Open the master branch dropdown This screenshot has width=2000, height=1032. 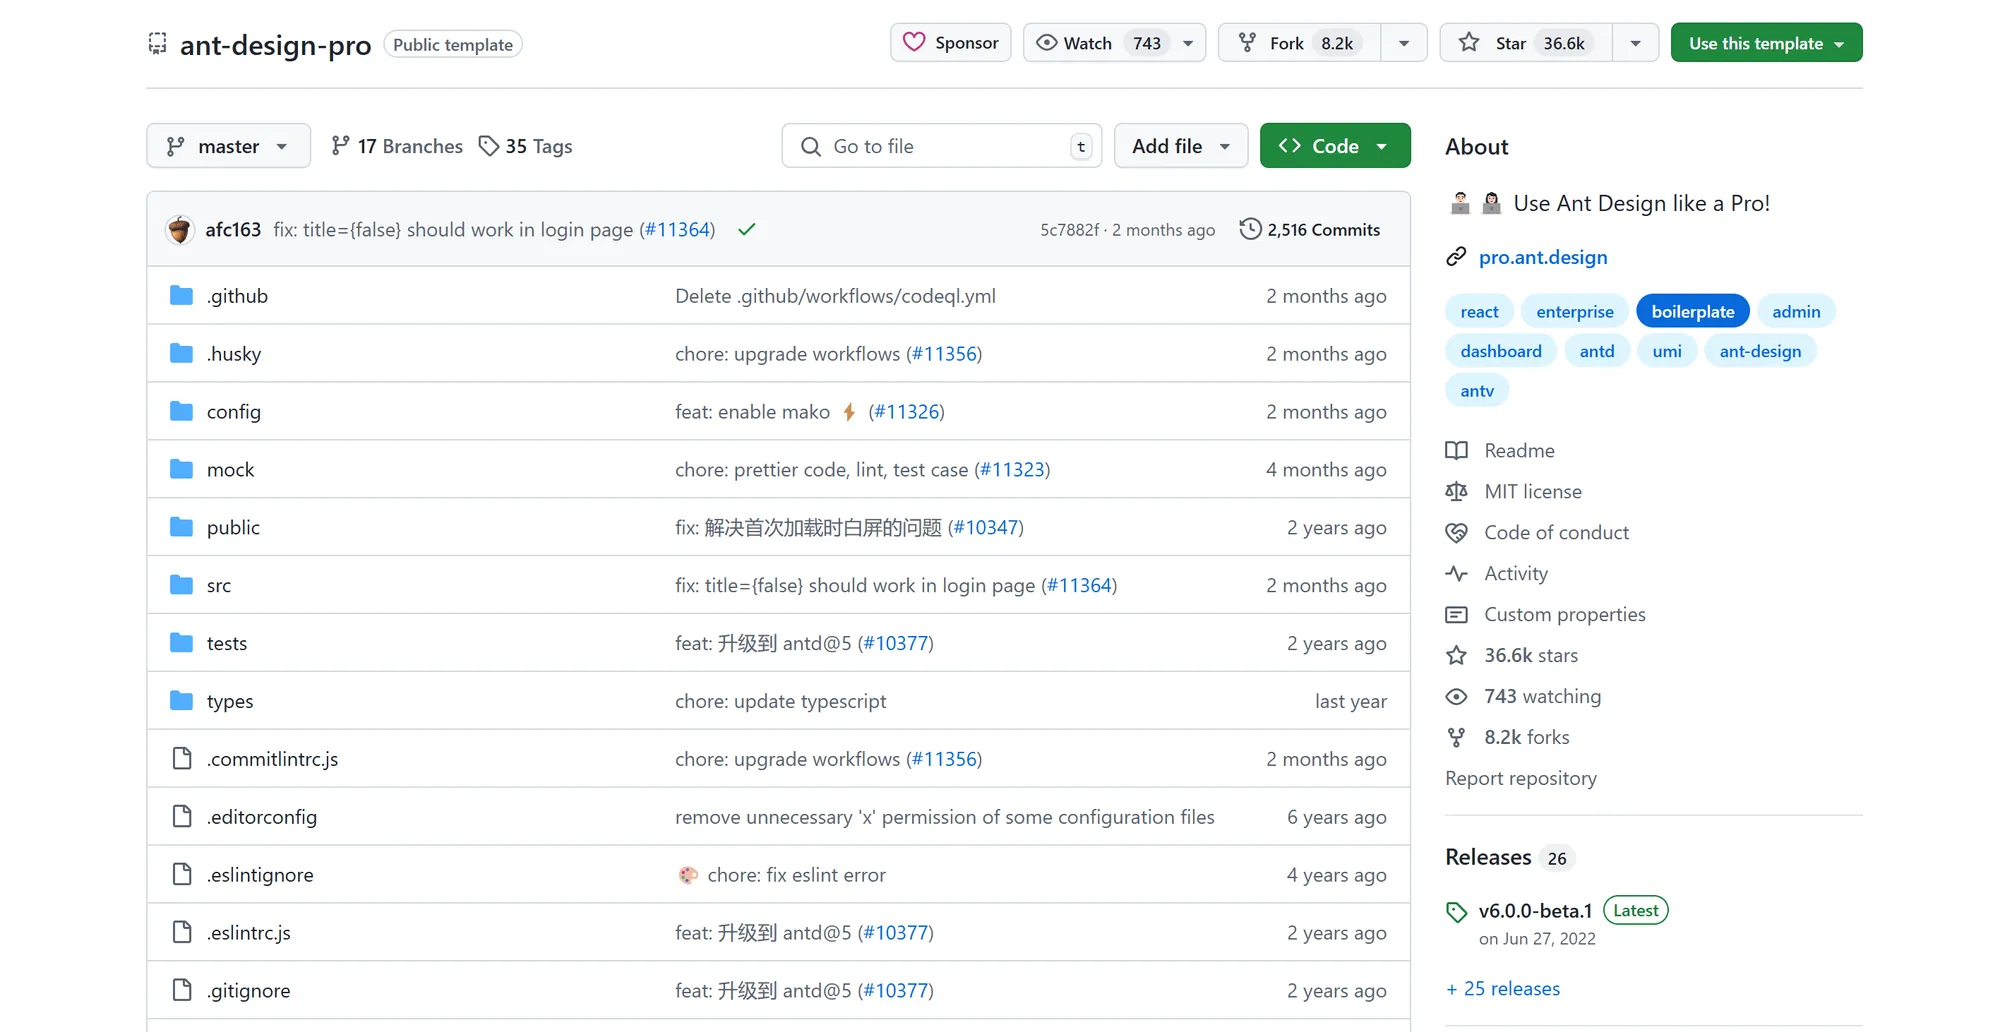point(228,146)
